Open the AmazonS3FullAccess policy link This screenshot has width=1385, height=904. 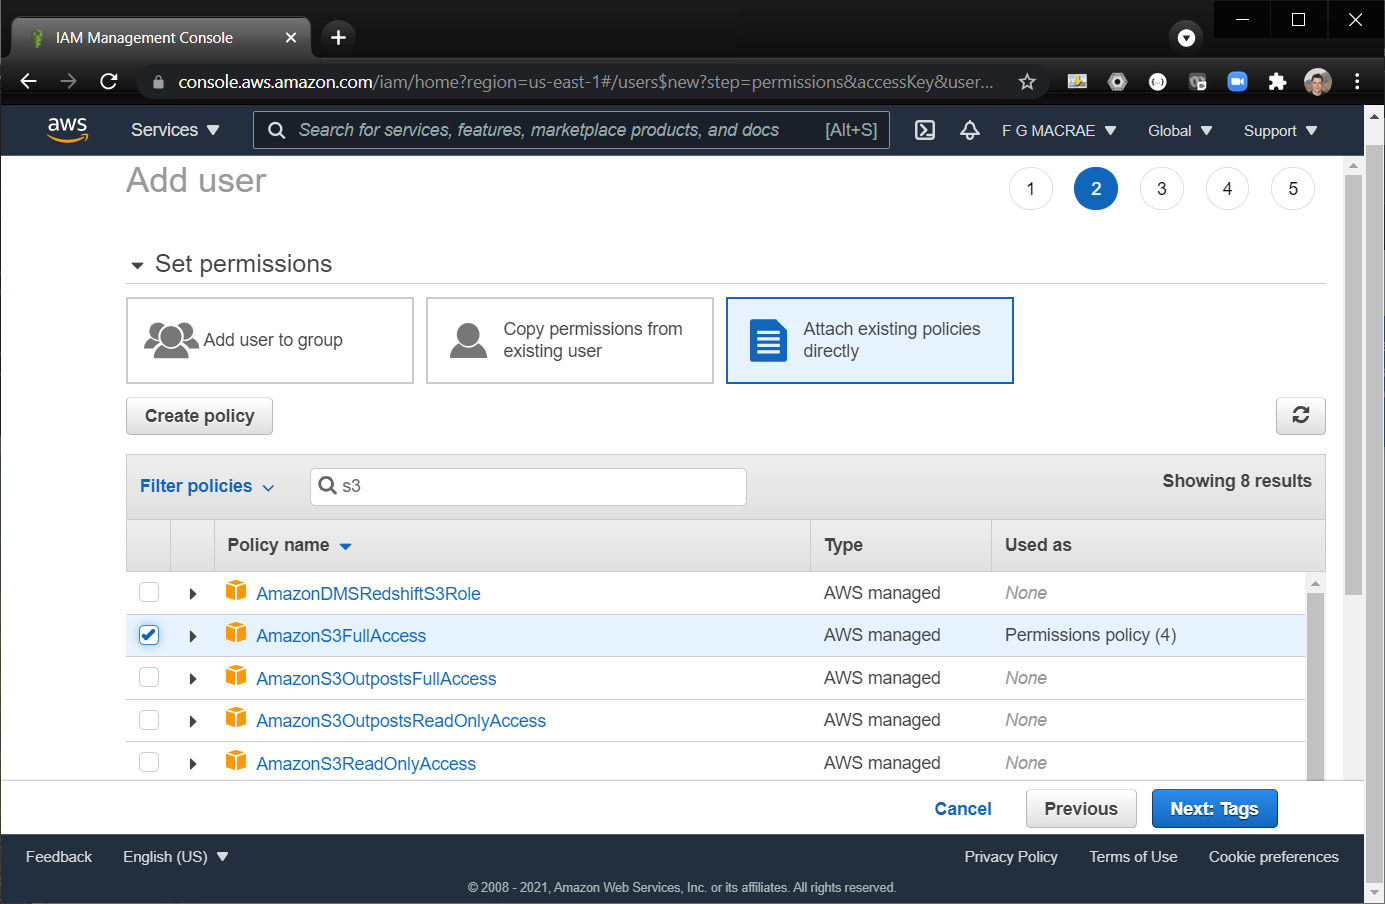click(341, 636)
